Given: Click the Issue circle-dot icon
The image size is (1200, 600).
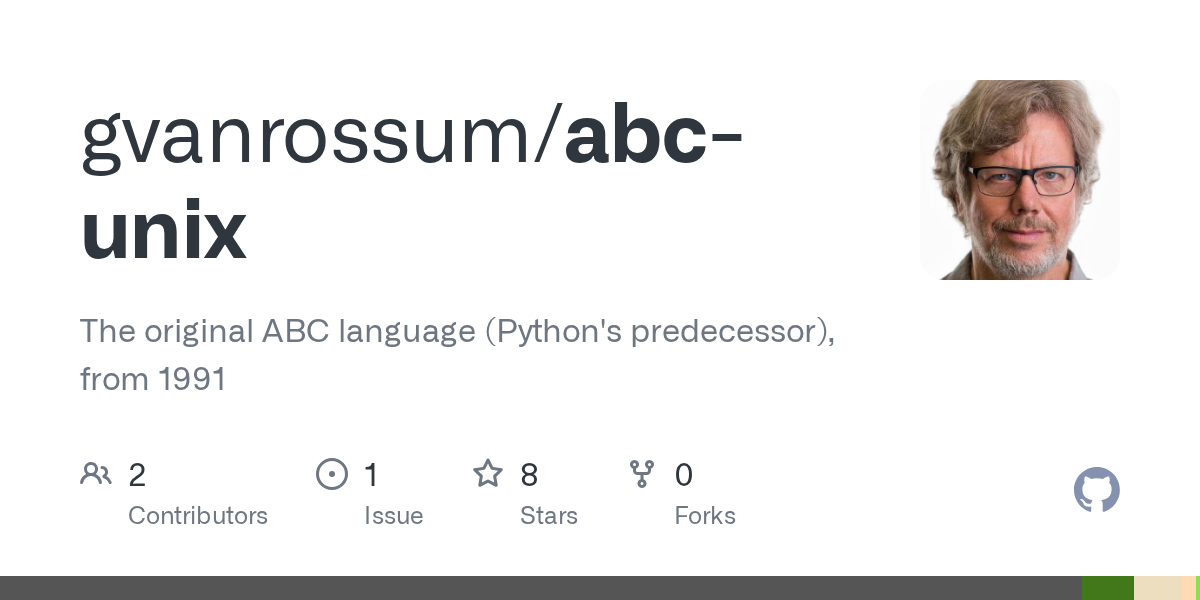Looking at the screenshot, I should (x=331, y=473).
